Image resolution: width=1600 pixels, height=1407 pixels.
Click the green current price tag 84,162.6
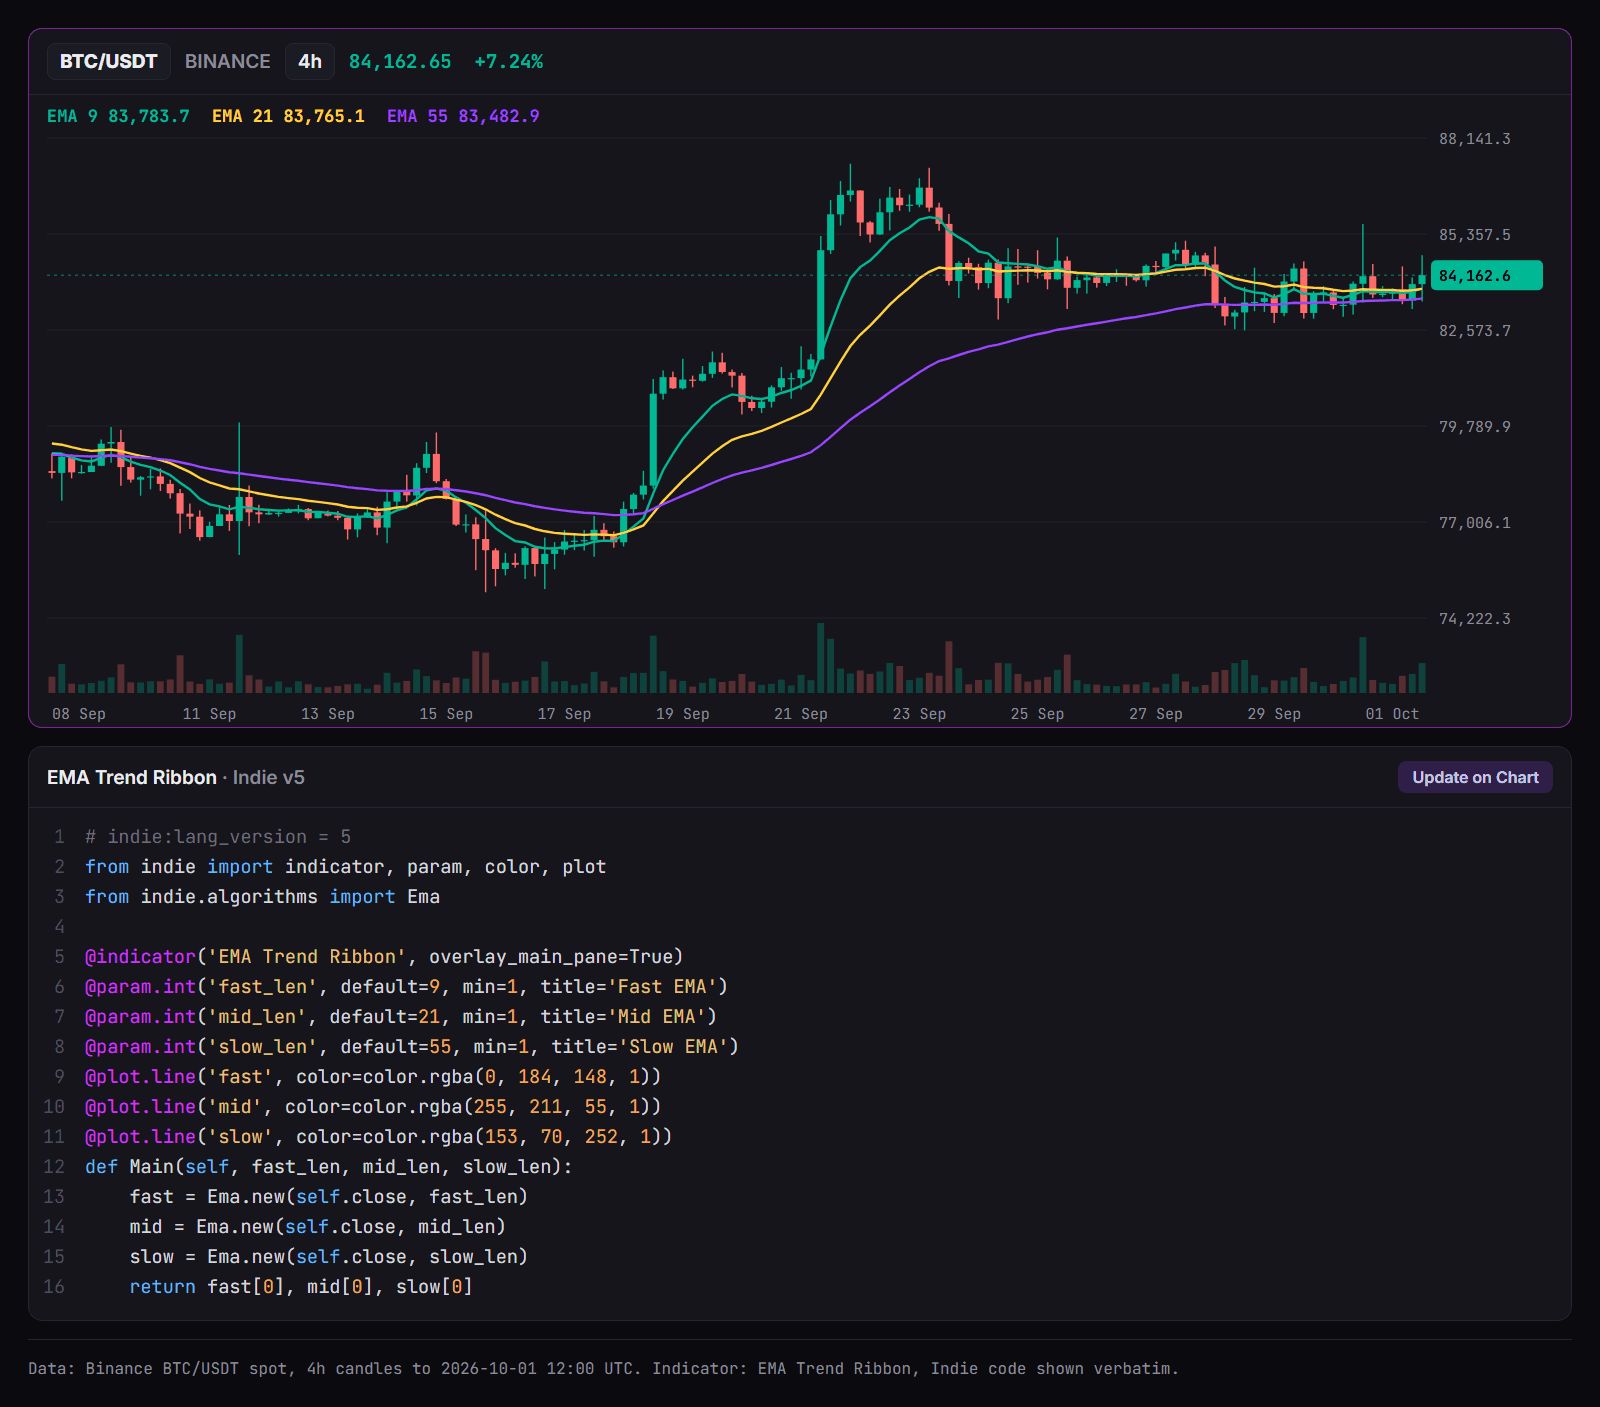[x=1487, y=275]
